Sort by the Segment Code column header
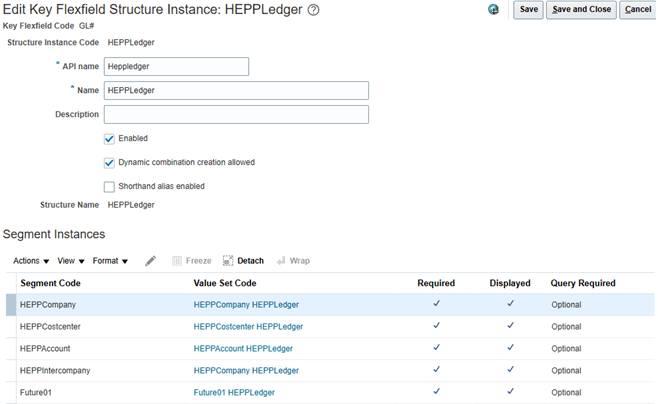 coord(50,283)
